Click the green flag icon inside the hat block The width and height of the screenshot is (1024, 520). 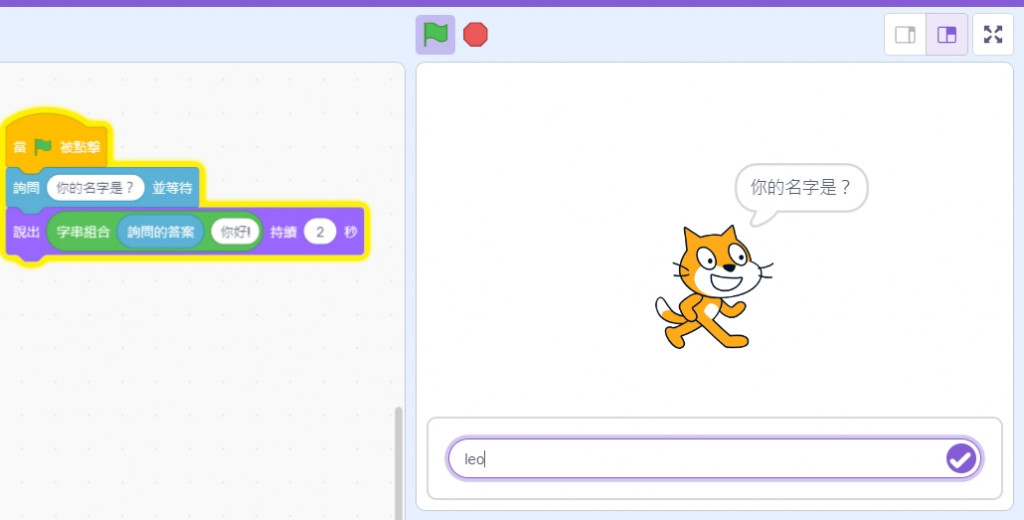click(x=43, y=146)
